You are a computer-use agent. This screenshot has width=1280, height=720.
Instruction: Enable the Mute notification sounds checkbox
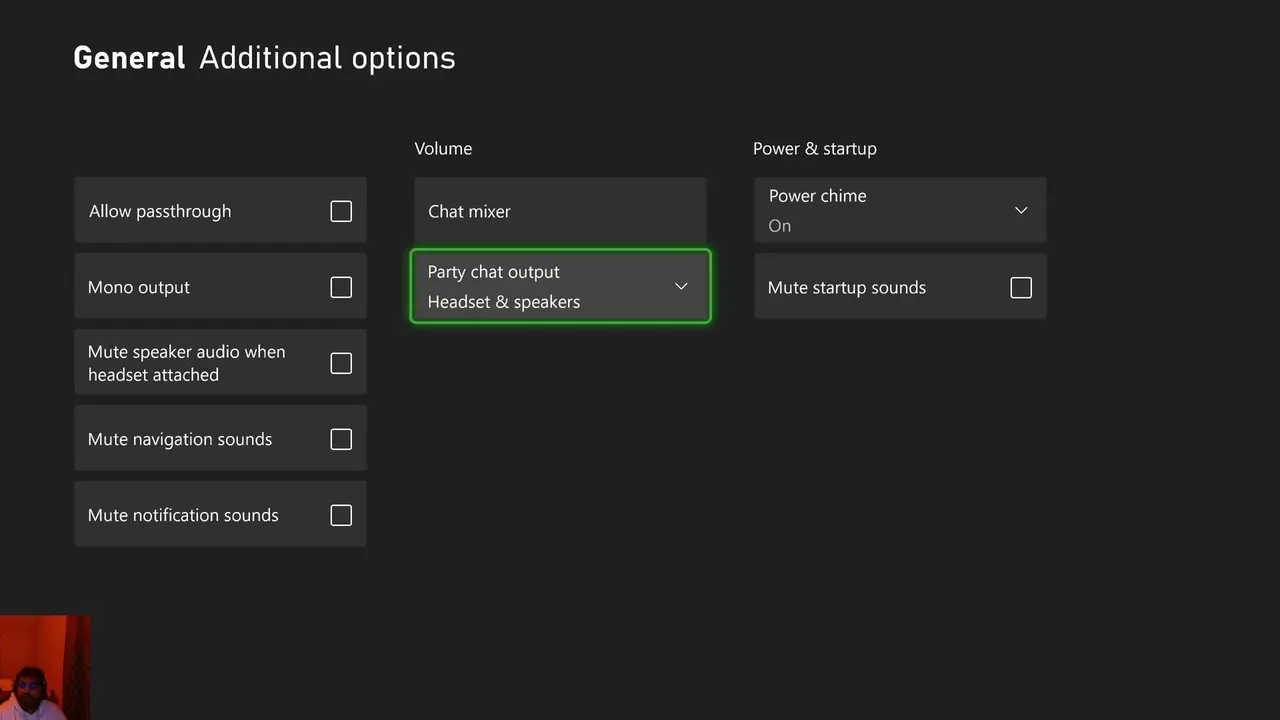point(341,515)
